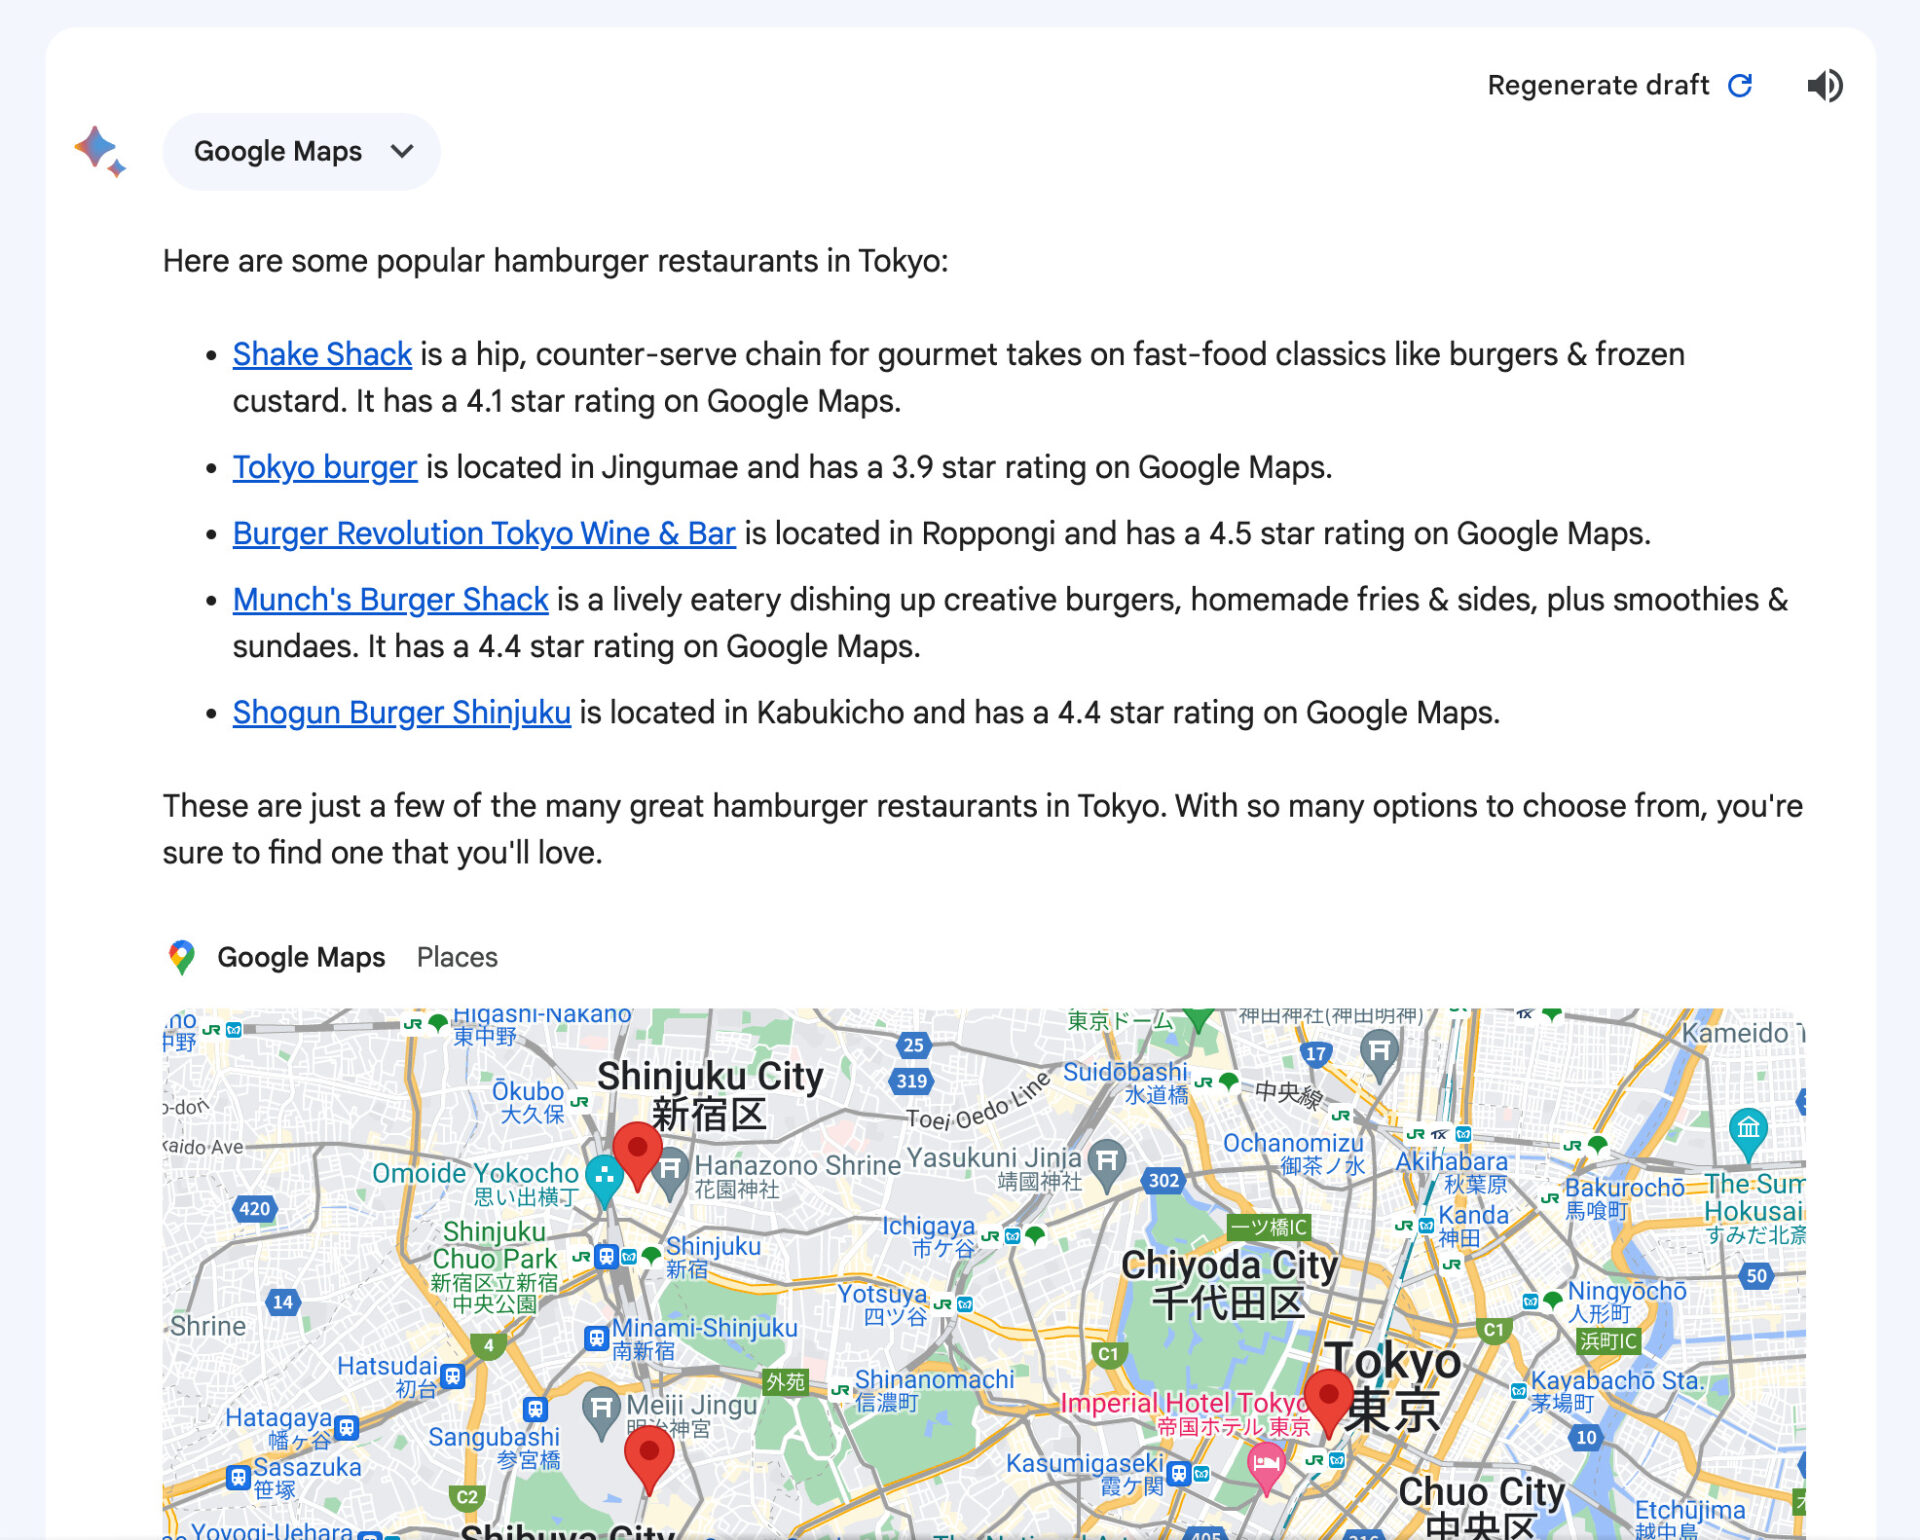Open the Munch's Burger Shack link
The width and height of the screenshot is (1920, 1540).
pos(390,599)
